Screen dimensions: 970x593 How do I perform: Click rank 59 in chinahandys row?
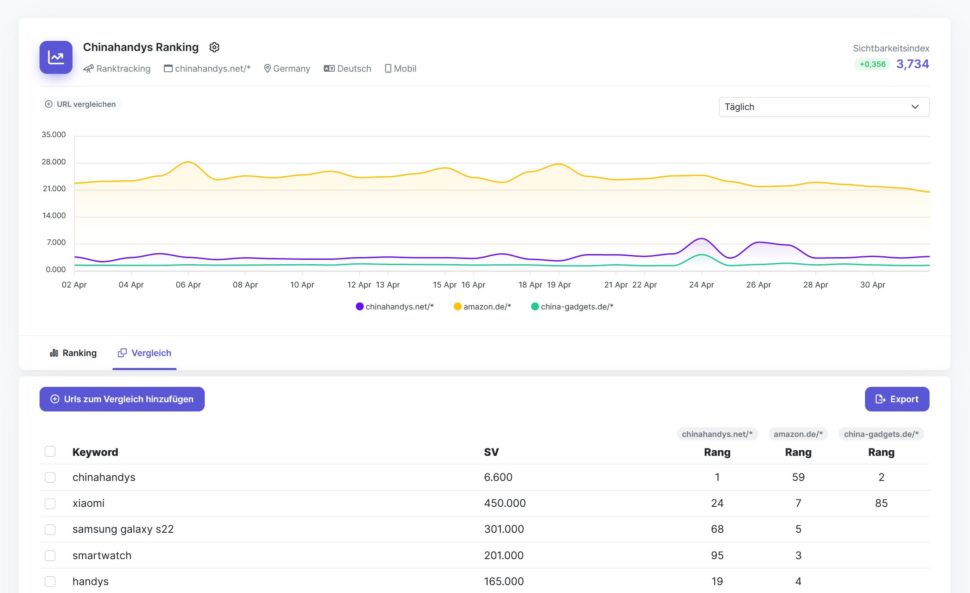(798, 477)
